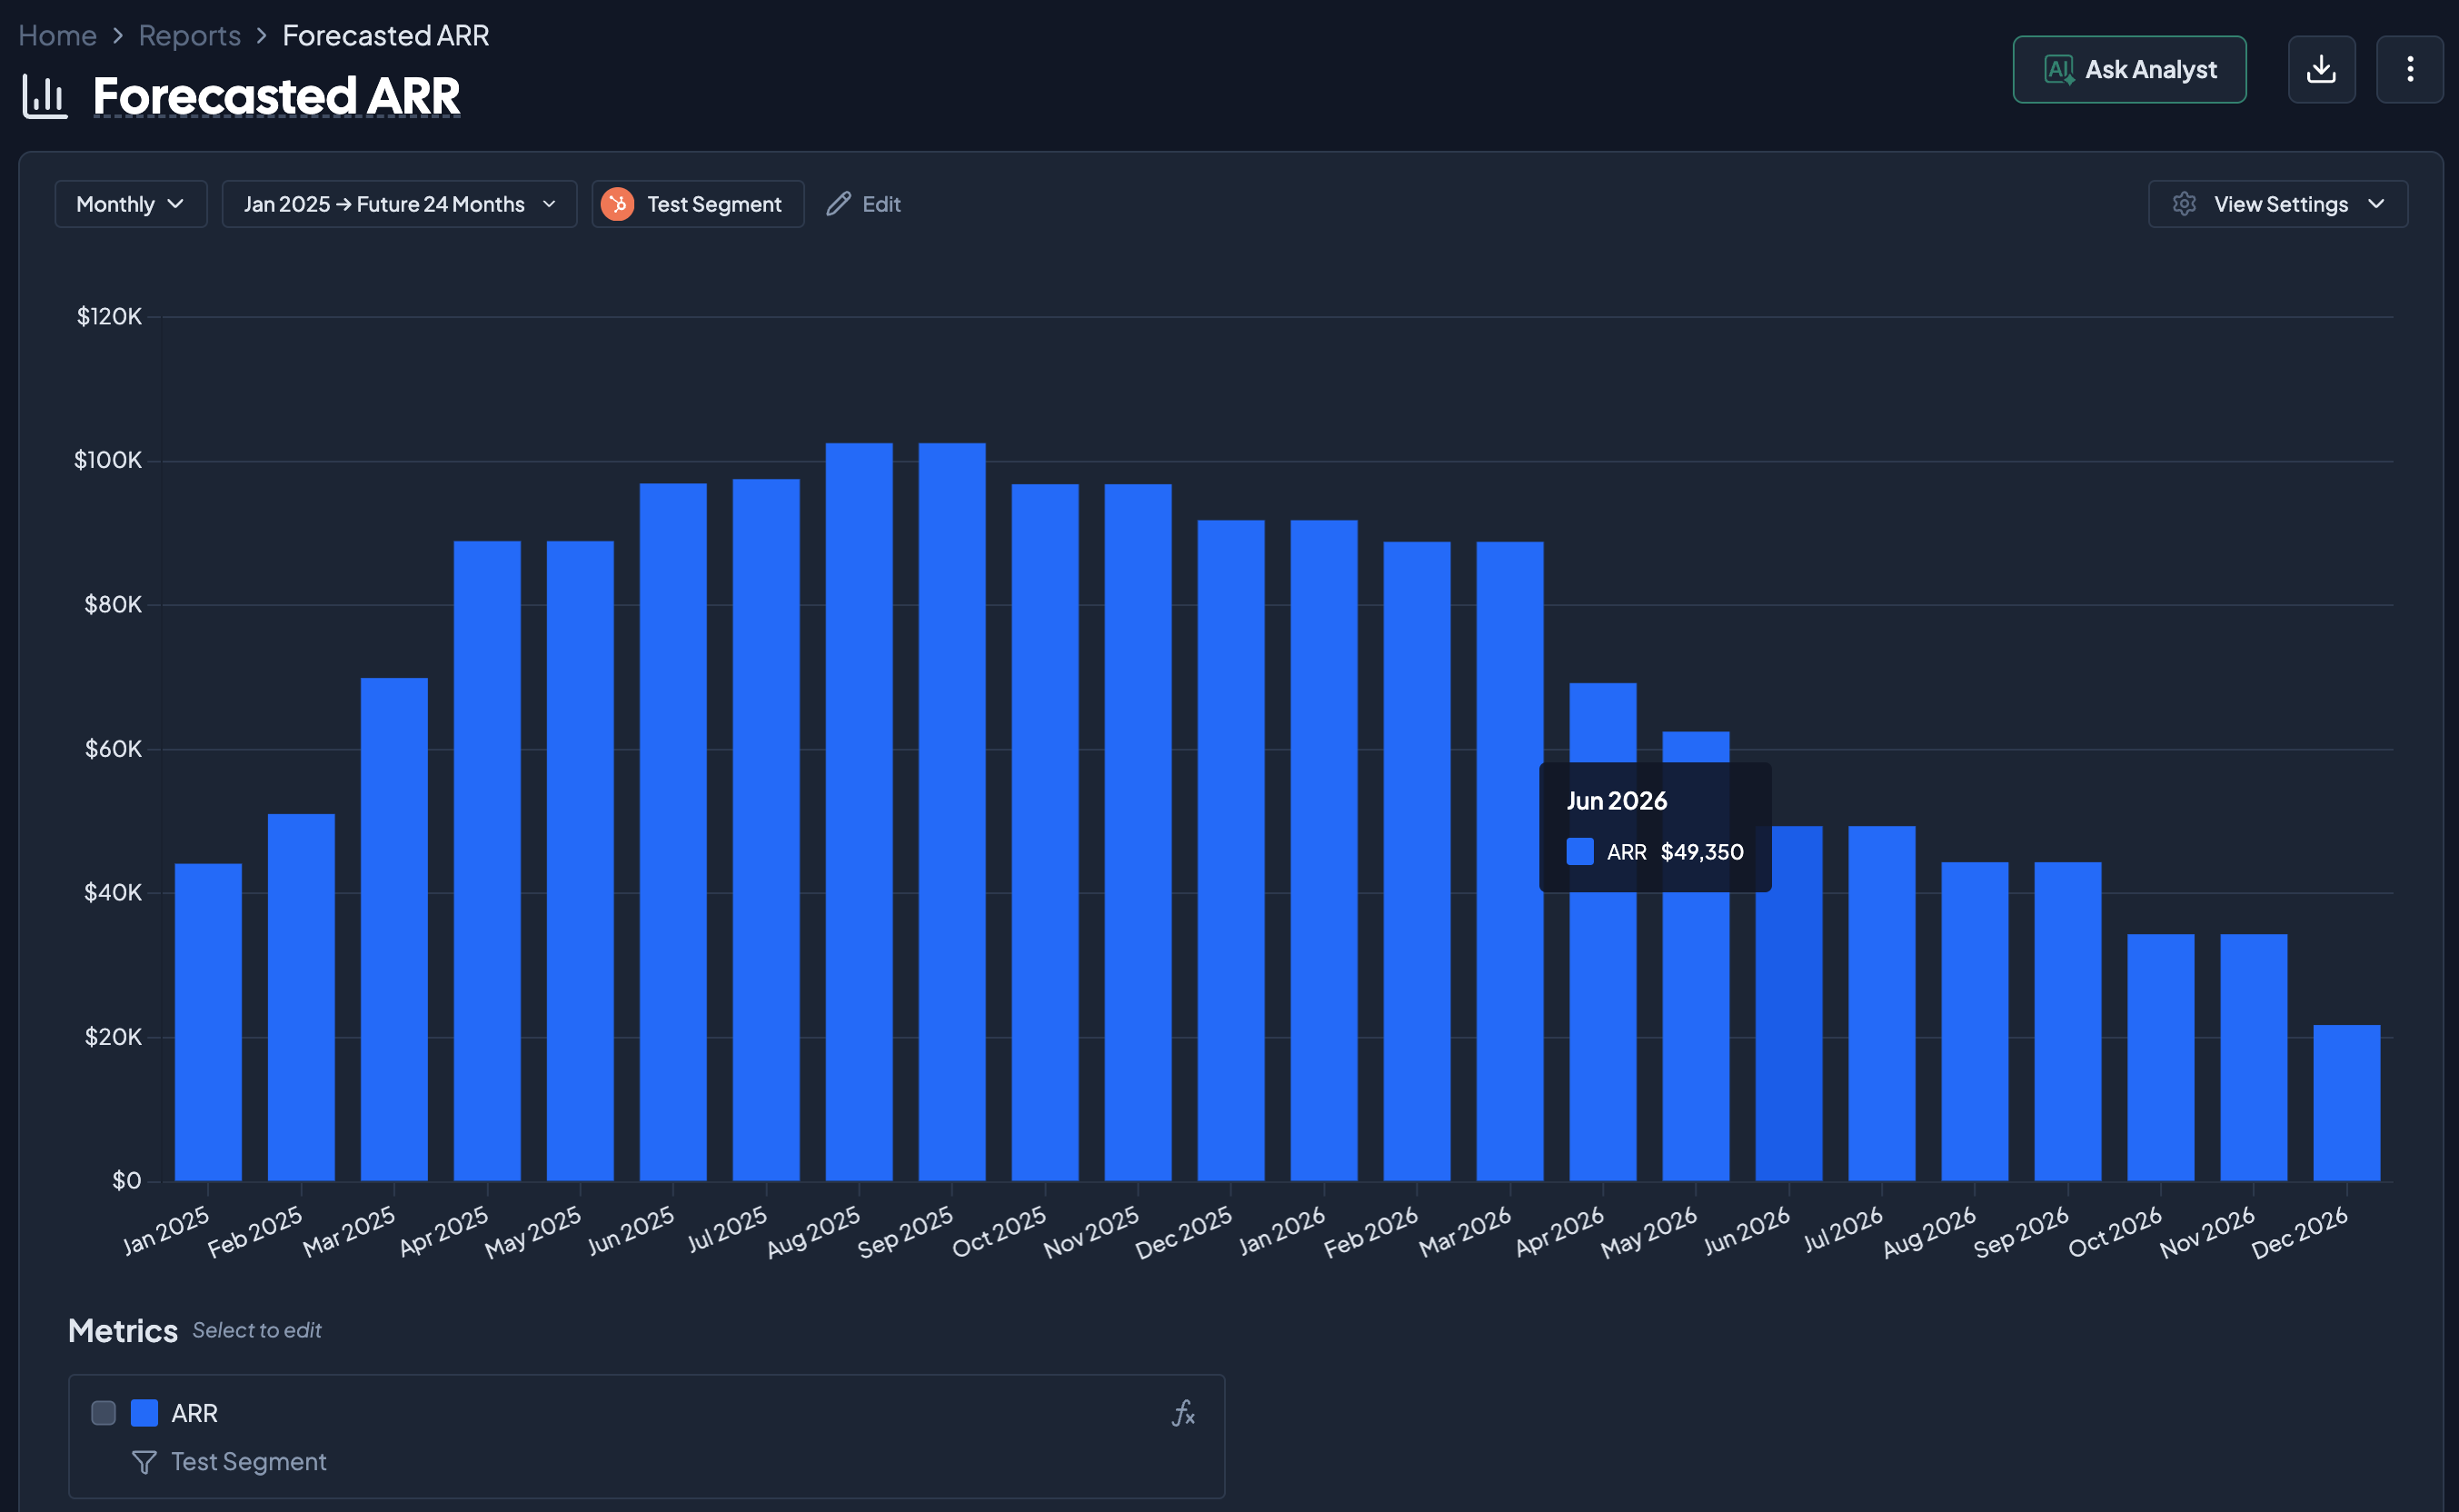Click the filter funnel icon under ARR
This screenshot has height=1512, width=2459.
(144, 1462)
